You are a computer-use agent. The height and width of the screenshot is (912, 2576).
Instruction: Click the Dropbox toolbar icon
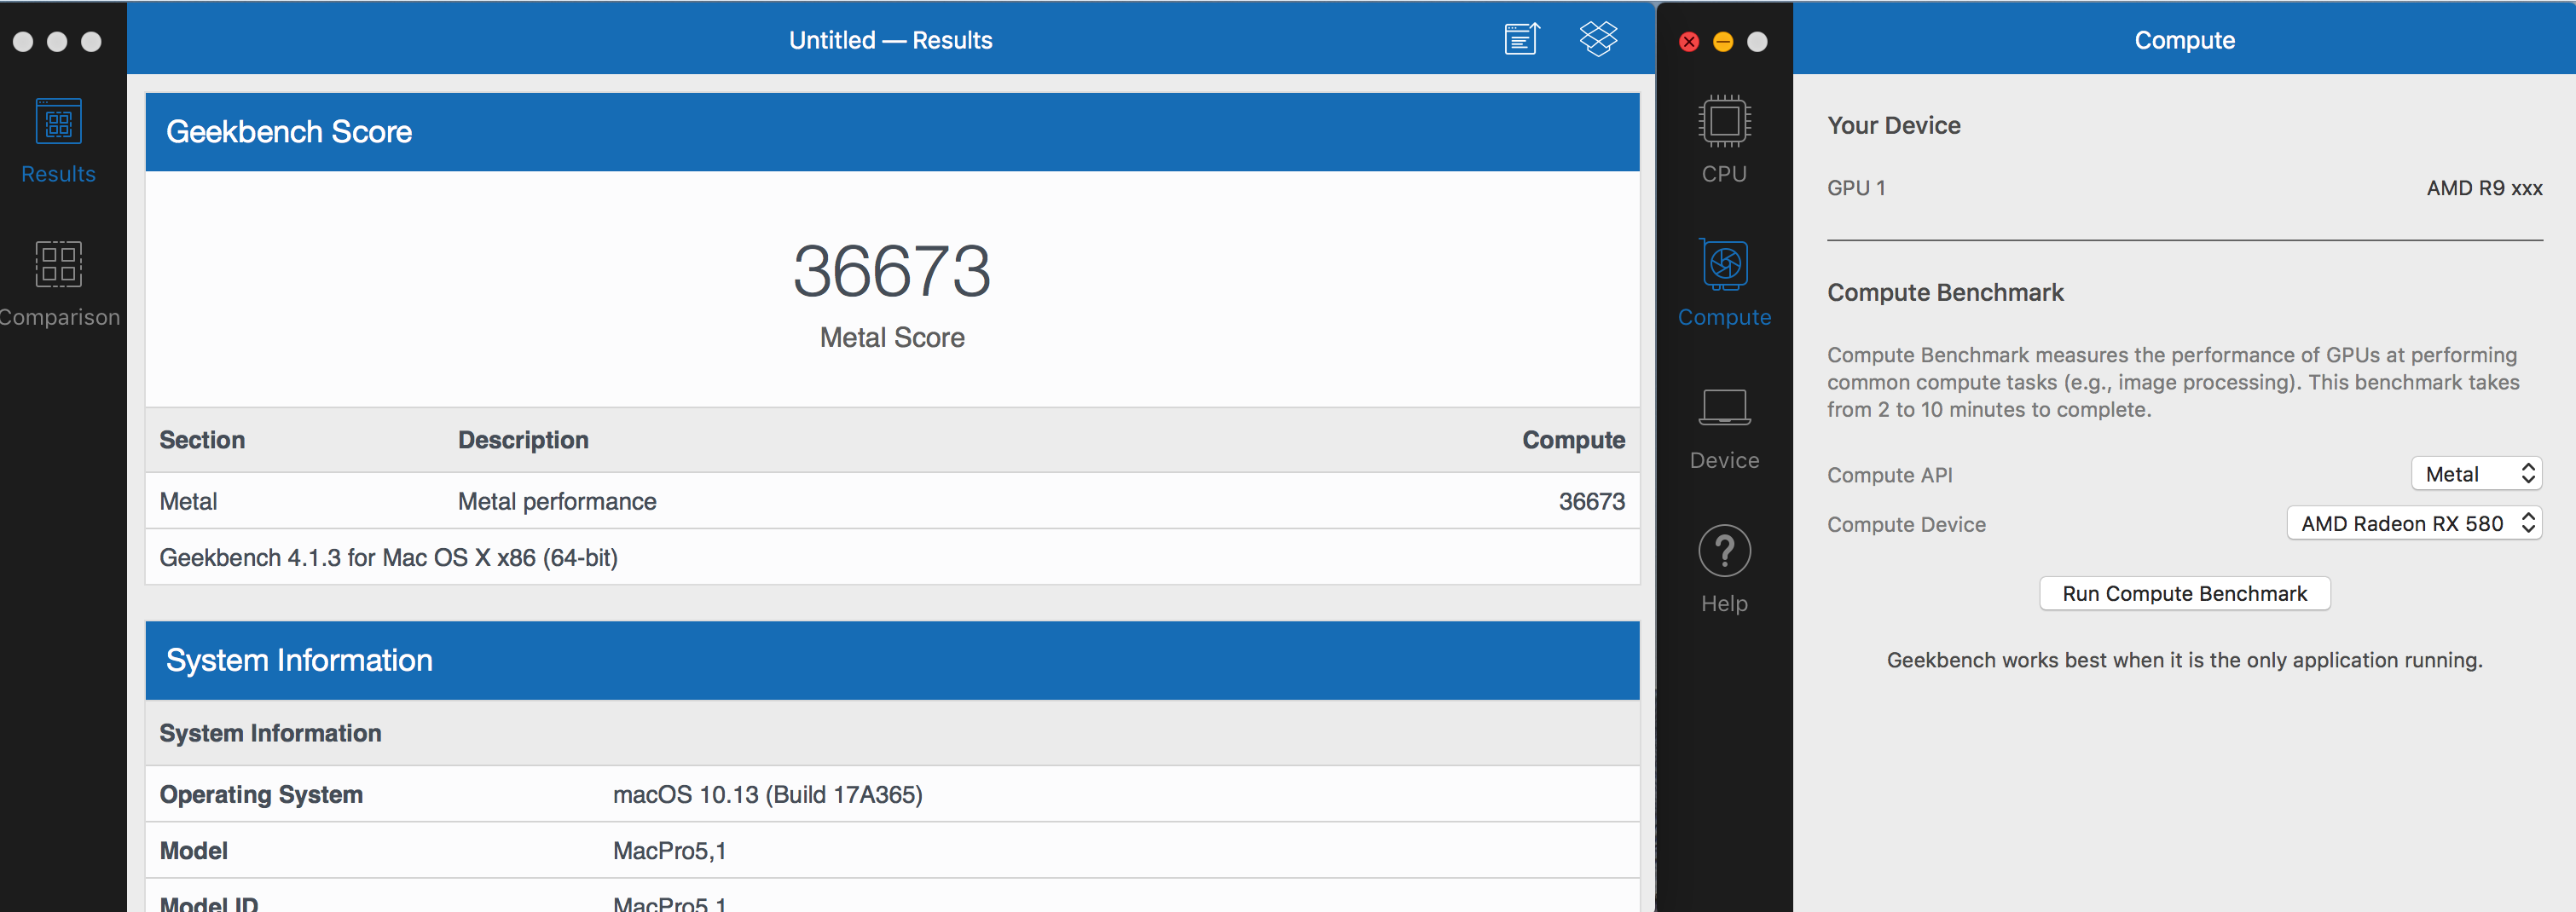click(x=1598, y=39)
